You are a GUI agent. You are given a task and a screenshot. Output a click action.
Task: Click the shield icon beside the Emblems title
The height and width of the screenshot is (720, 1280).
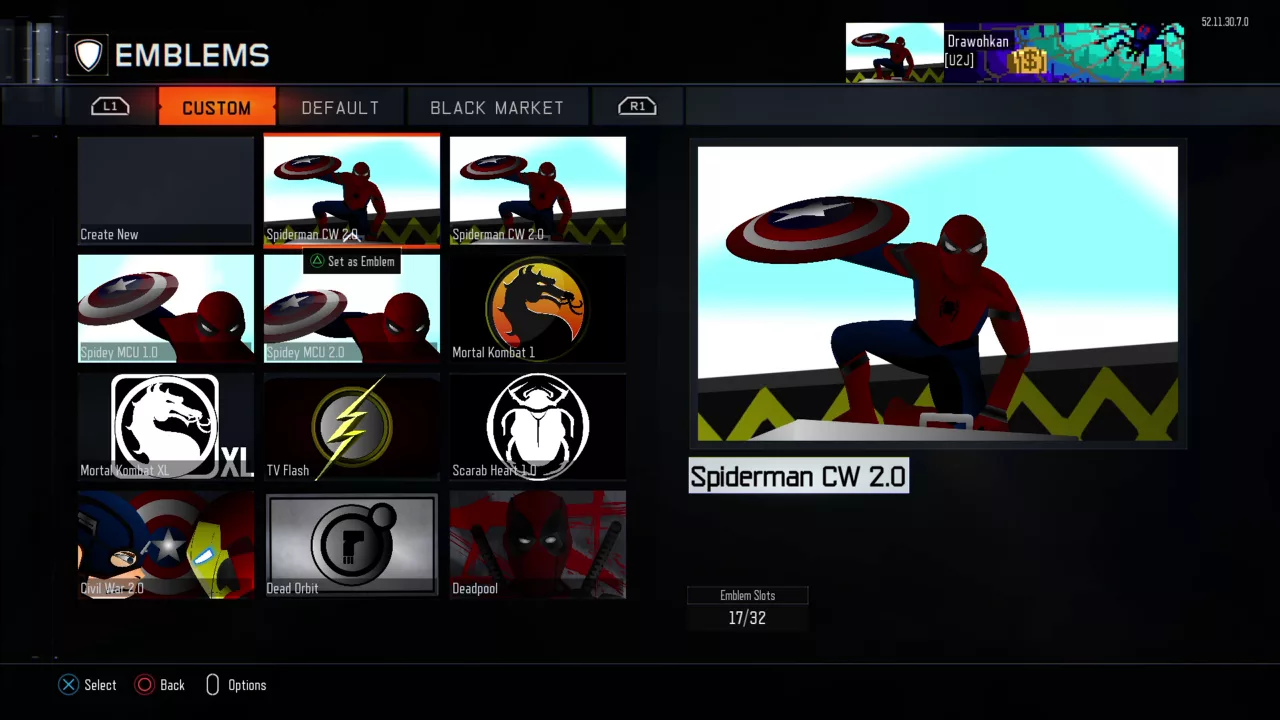(x=88, y=55)
